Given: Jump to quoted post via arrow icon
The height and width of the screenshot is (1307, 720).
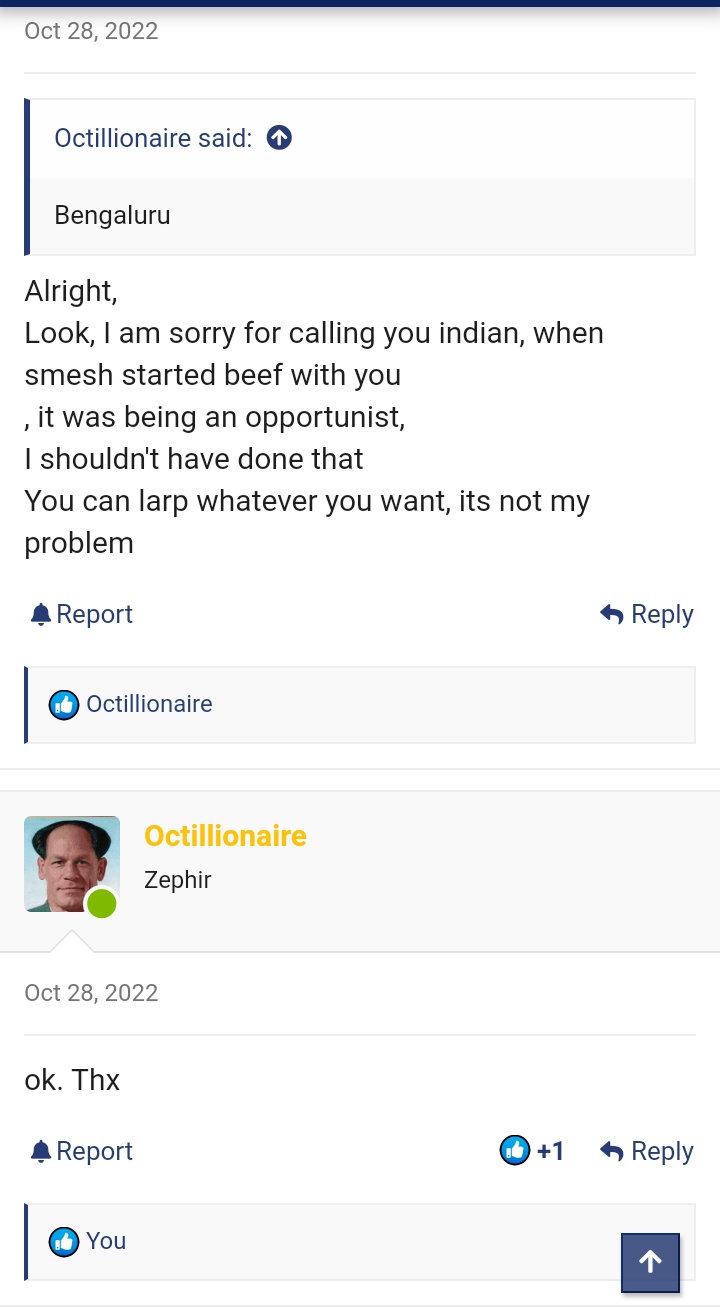Looking at the screenshot, I should tap(279, 138).
